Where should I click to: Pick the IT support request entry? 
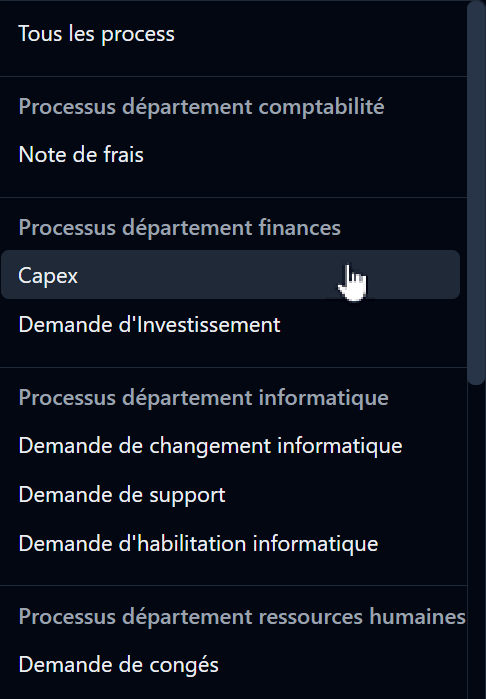pos(230,494)
